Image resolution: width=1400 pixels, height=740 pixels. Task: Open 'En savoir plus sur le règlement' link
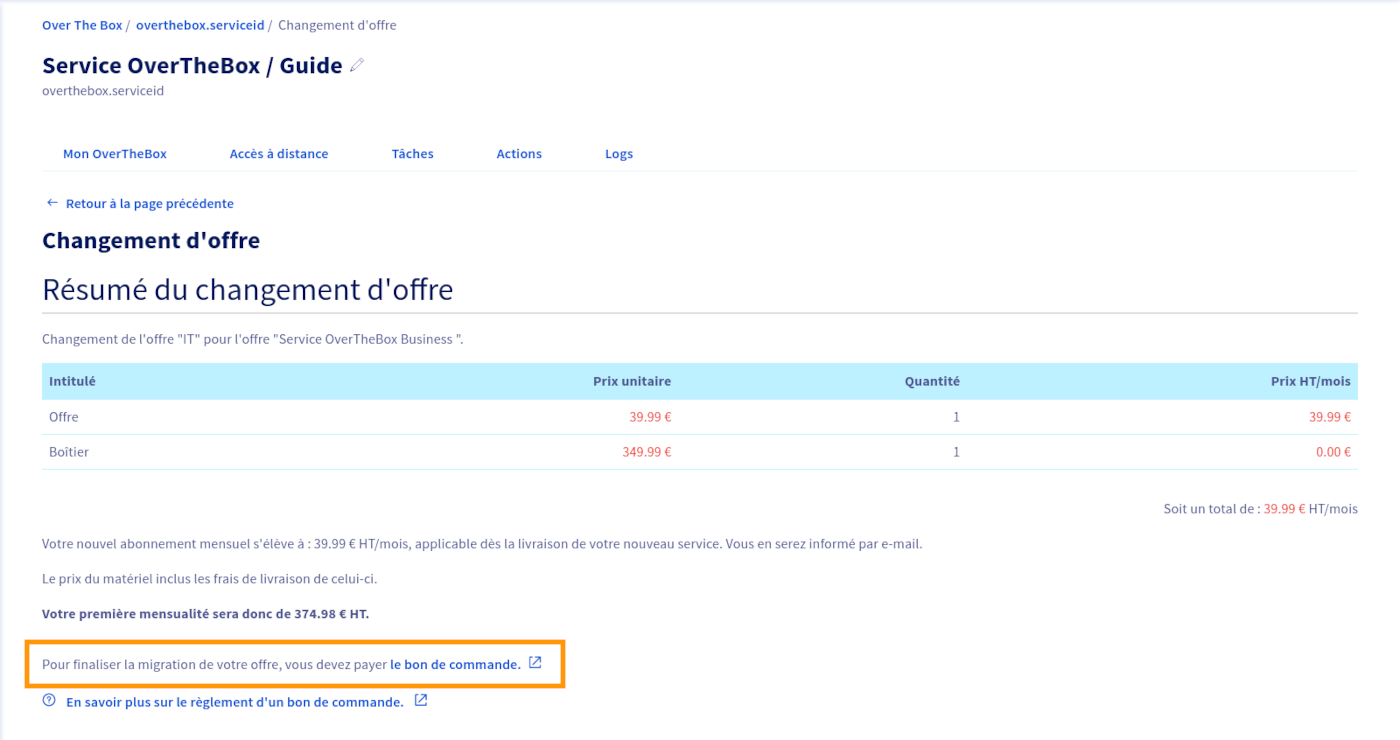point(235,702)
